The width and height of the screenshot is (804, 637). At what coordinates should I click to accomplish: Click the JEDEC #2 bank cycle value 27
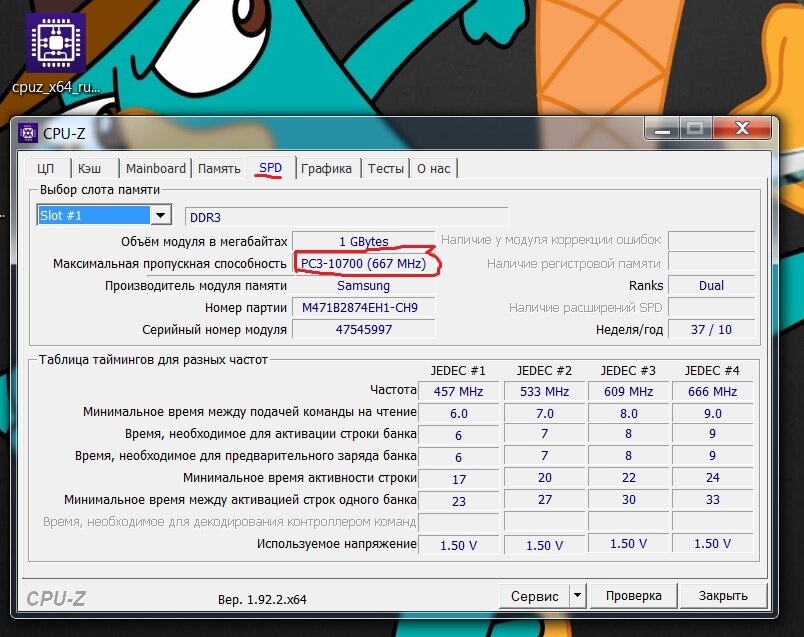(545, 500)
